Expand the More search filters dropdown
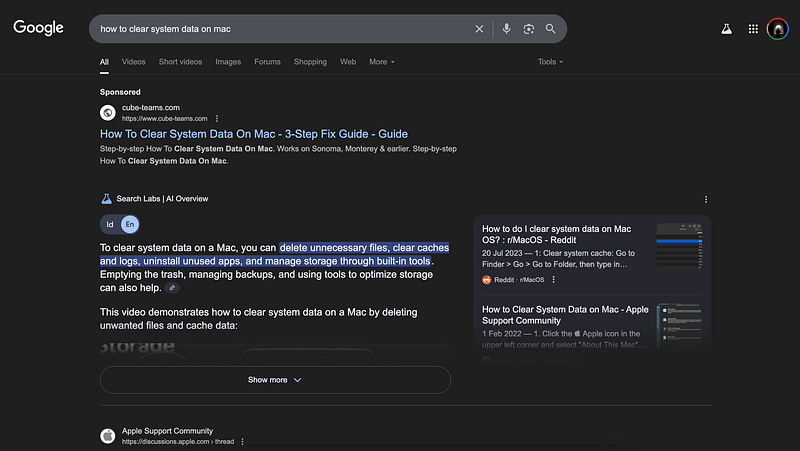 tap(381, 62)
